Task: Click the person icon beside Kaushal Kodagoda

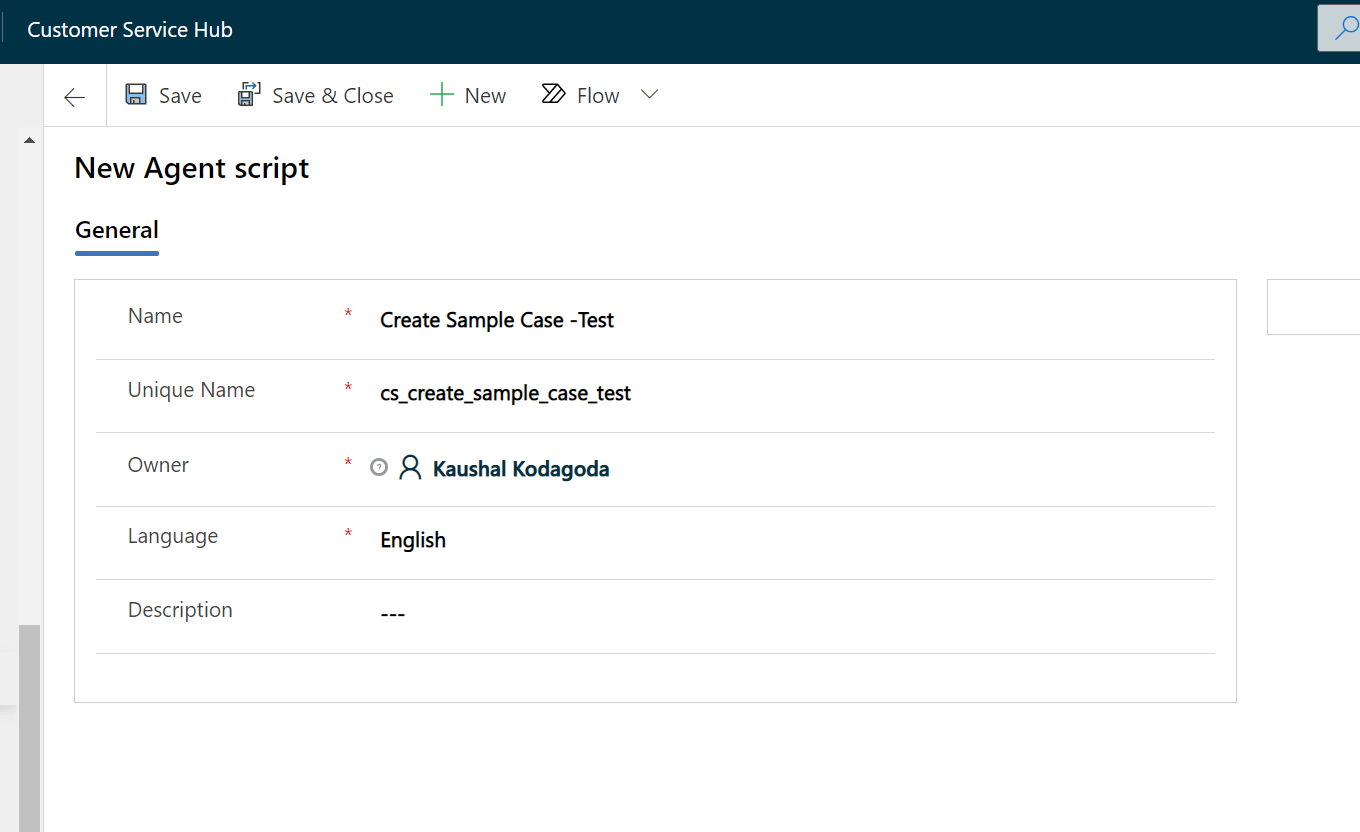Action: [x=410, y=468]
